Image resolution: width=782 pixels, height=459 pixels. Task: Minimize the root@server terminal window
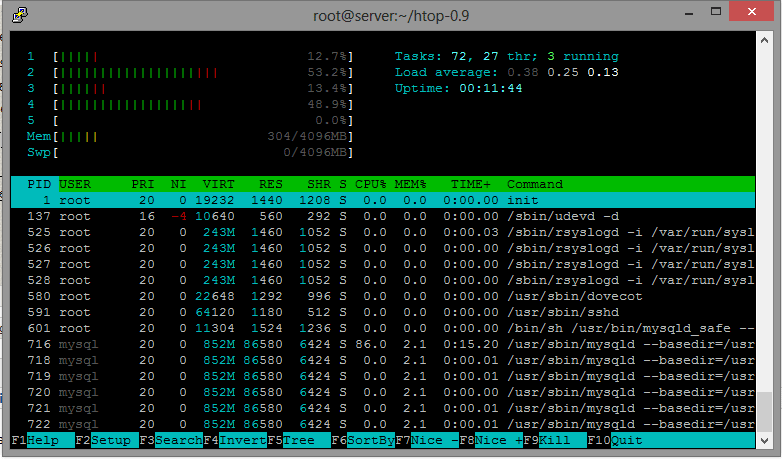[x=689, y=12]
